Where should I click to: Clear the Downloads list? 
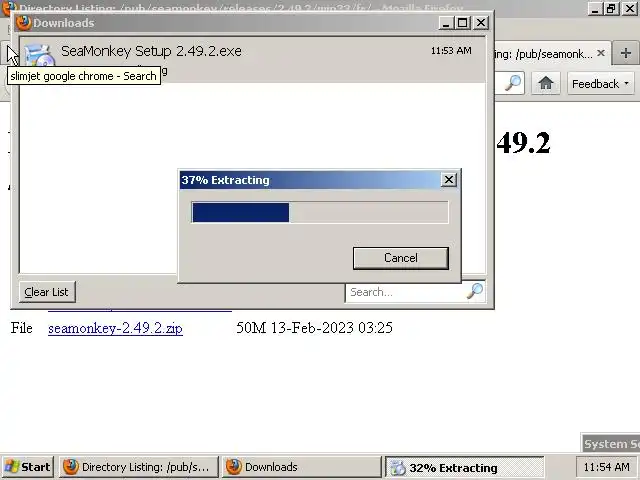click(47, 292)
